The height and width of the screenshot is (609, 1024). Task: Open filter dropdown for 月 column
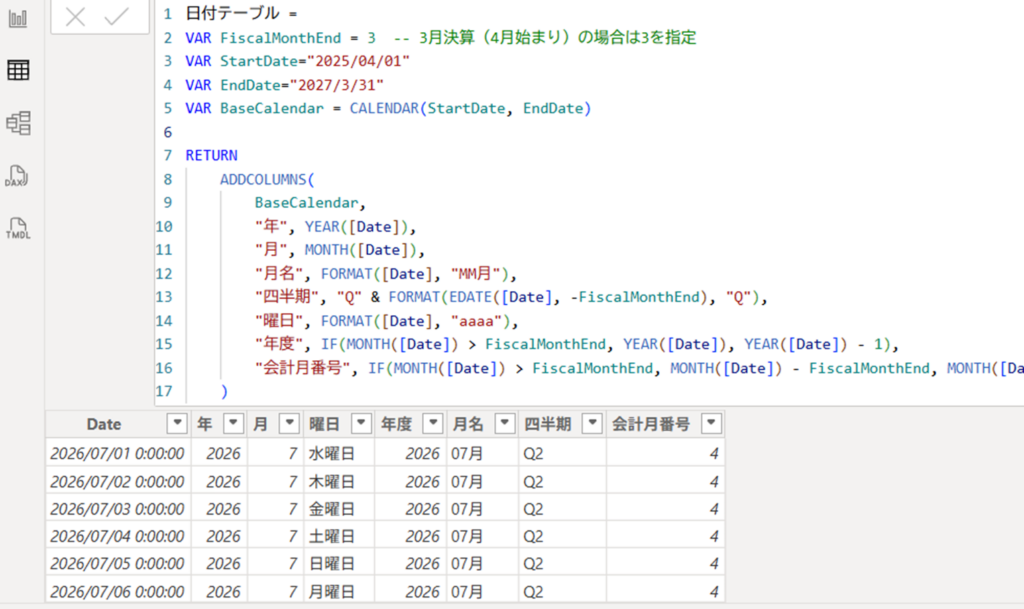pos(289,423)
